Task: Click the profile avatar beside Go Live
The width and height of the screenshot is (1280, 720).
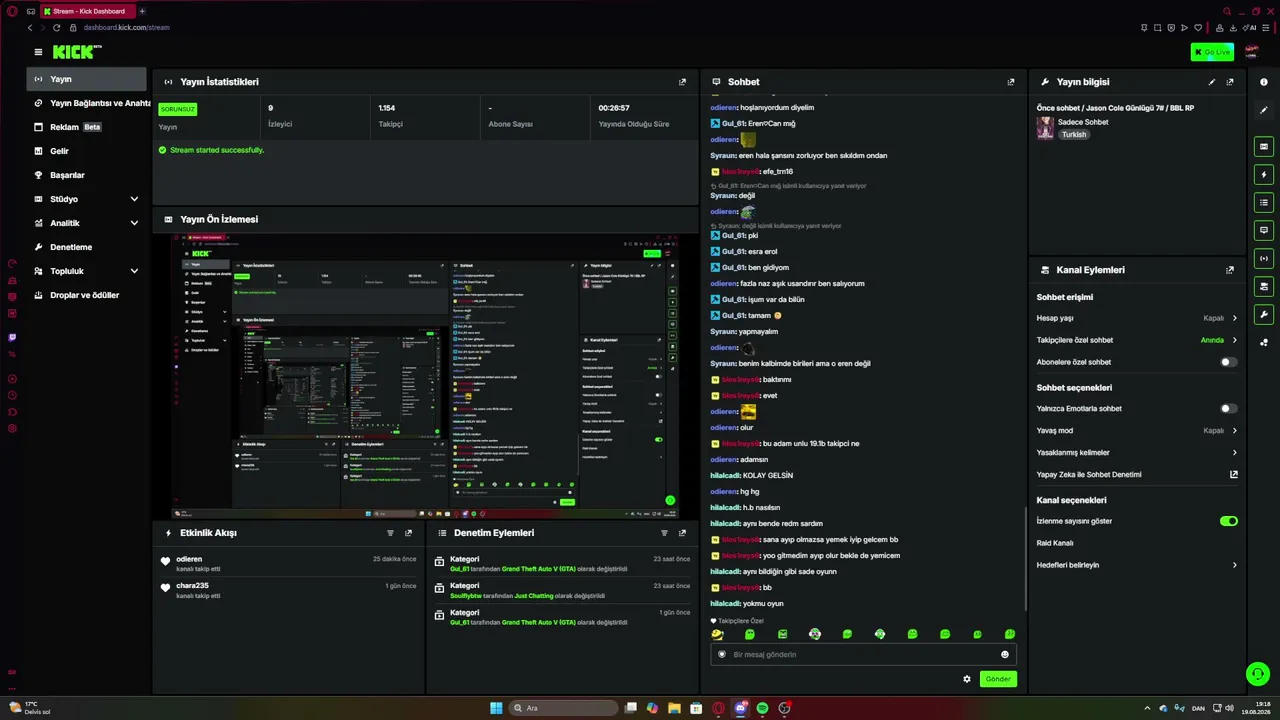Action: pyautogui.click(x=1251, y=52)
